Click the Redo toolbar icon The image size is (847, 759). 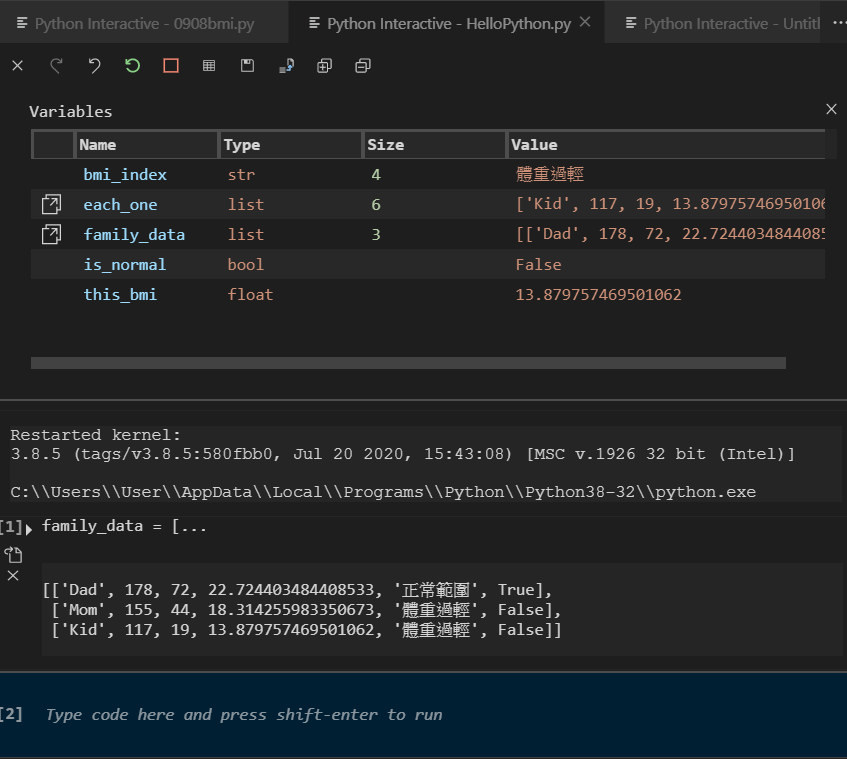[x=56, y=66]
